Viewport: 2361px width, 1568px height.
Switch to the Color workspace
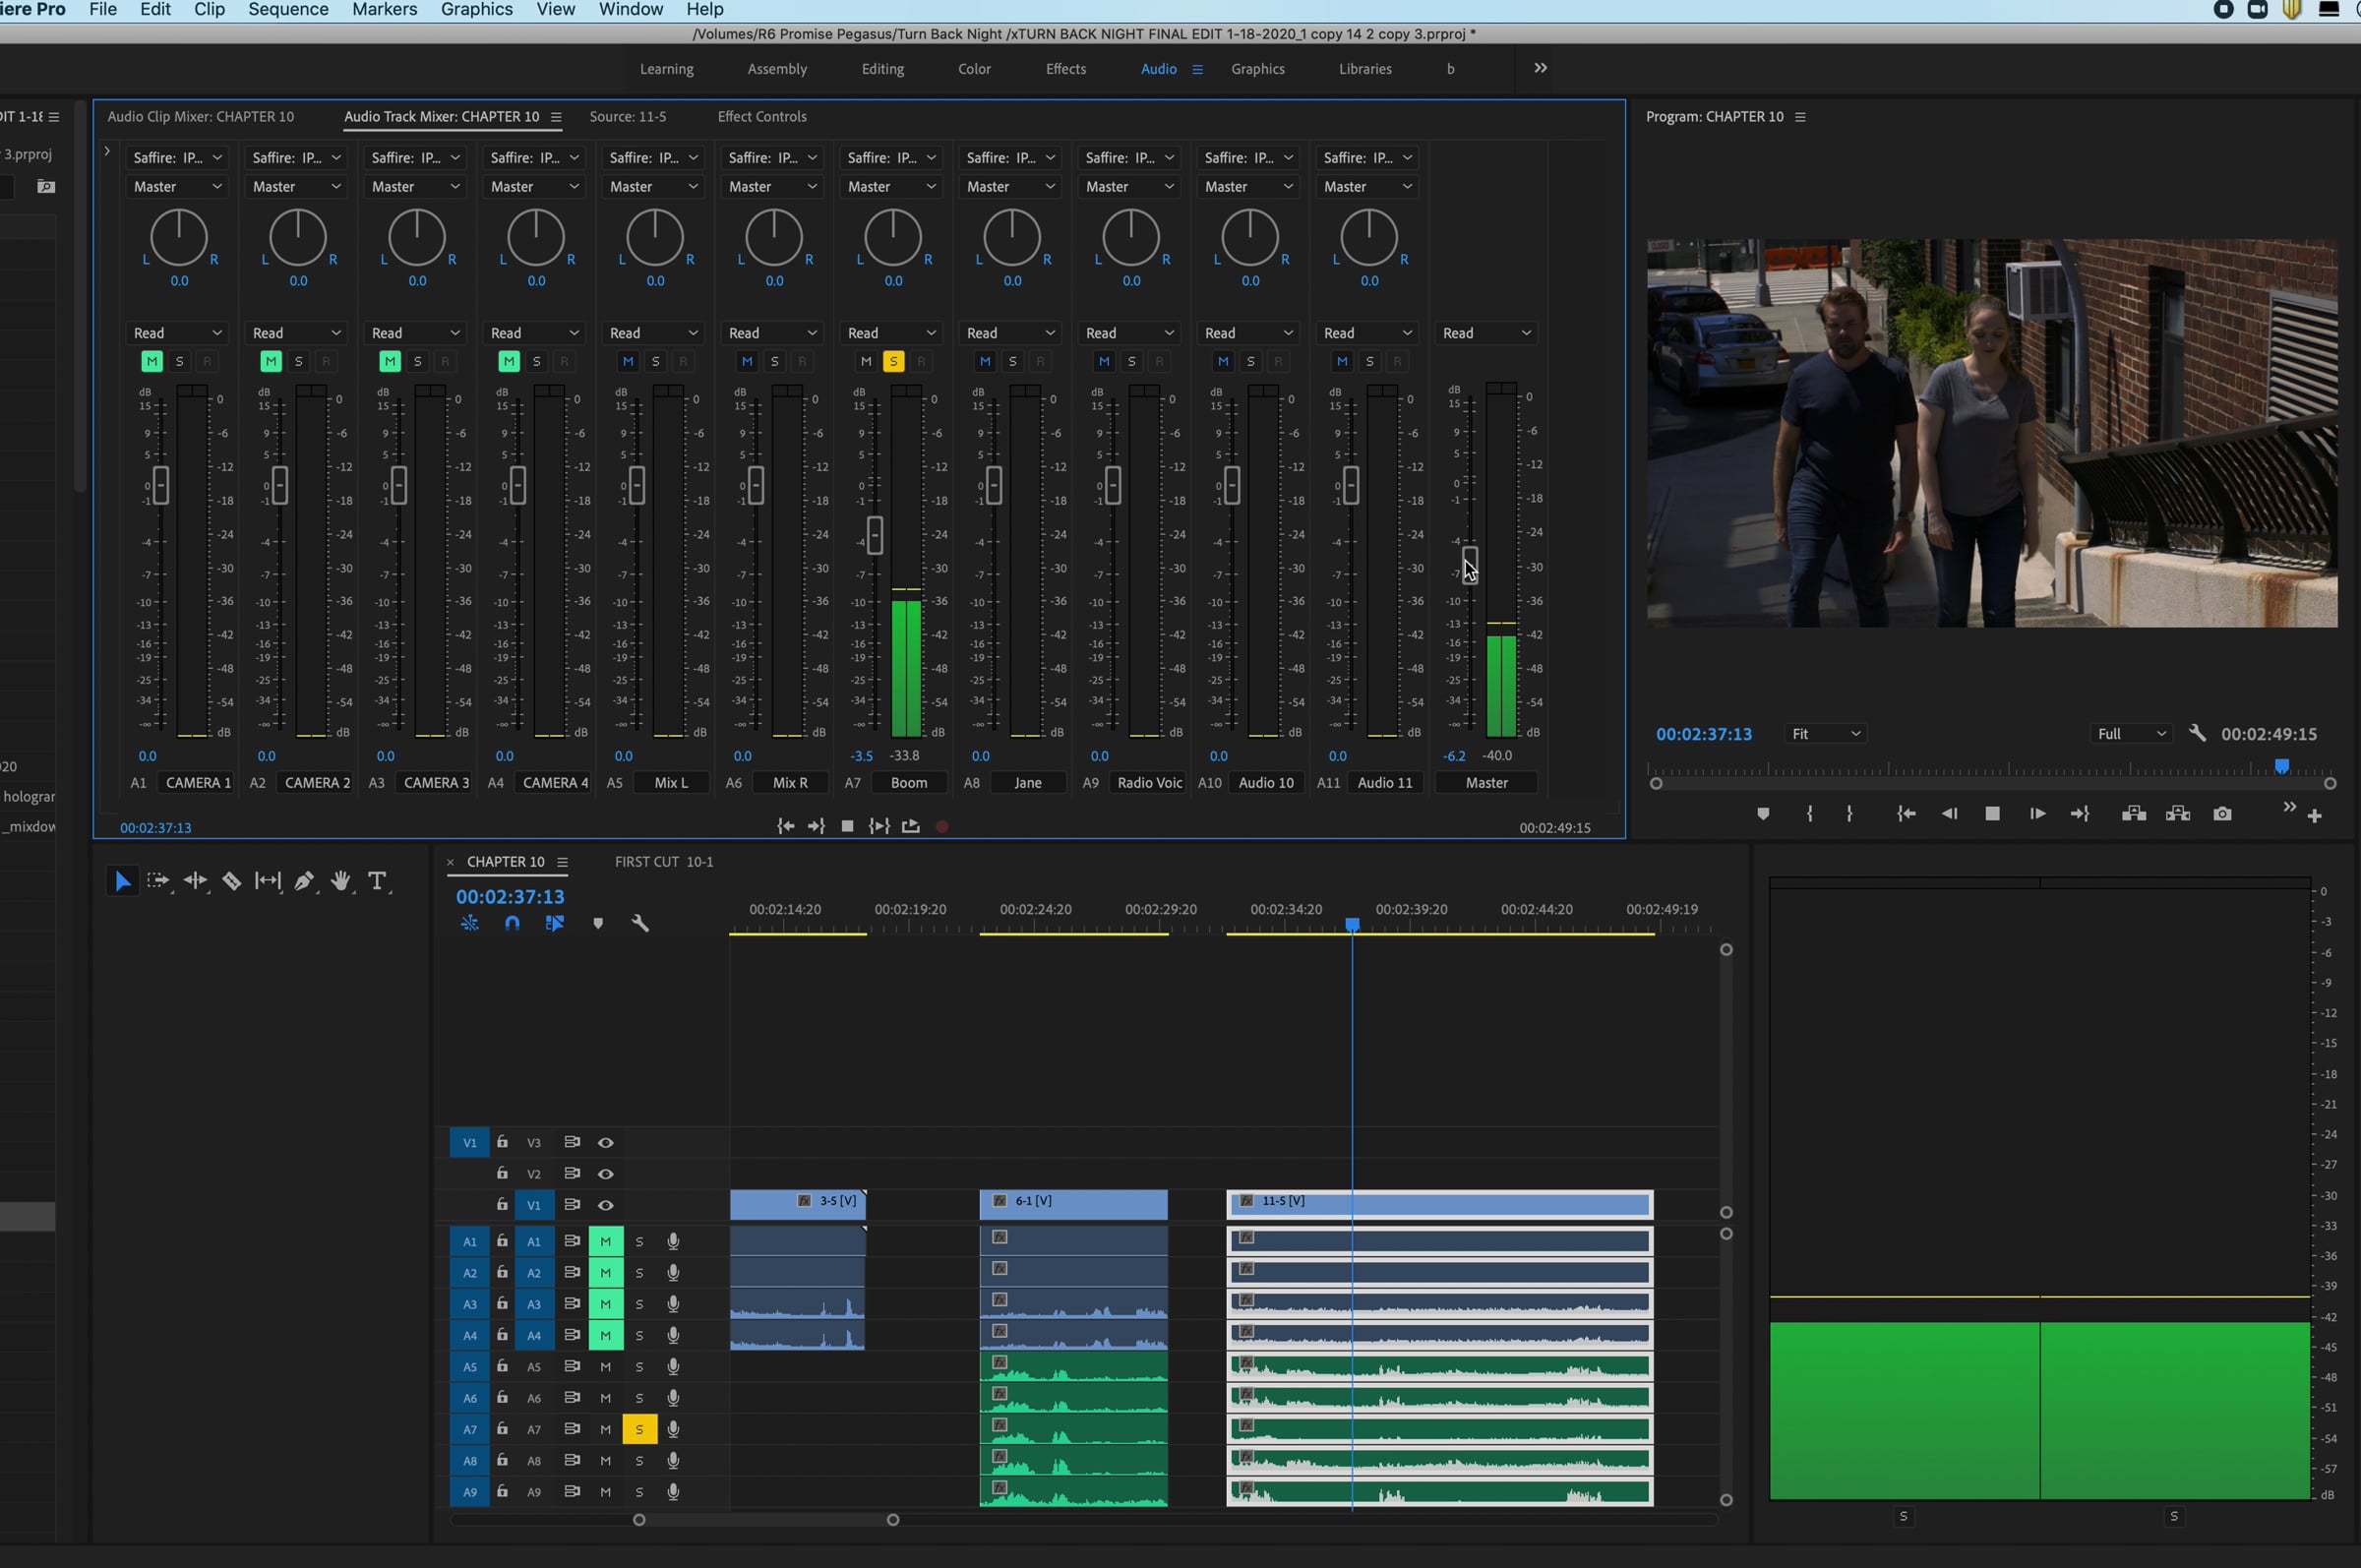tap(974, 69)
